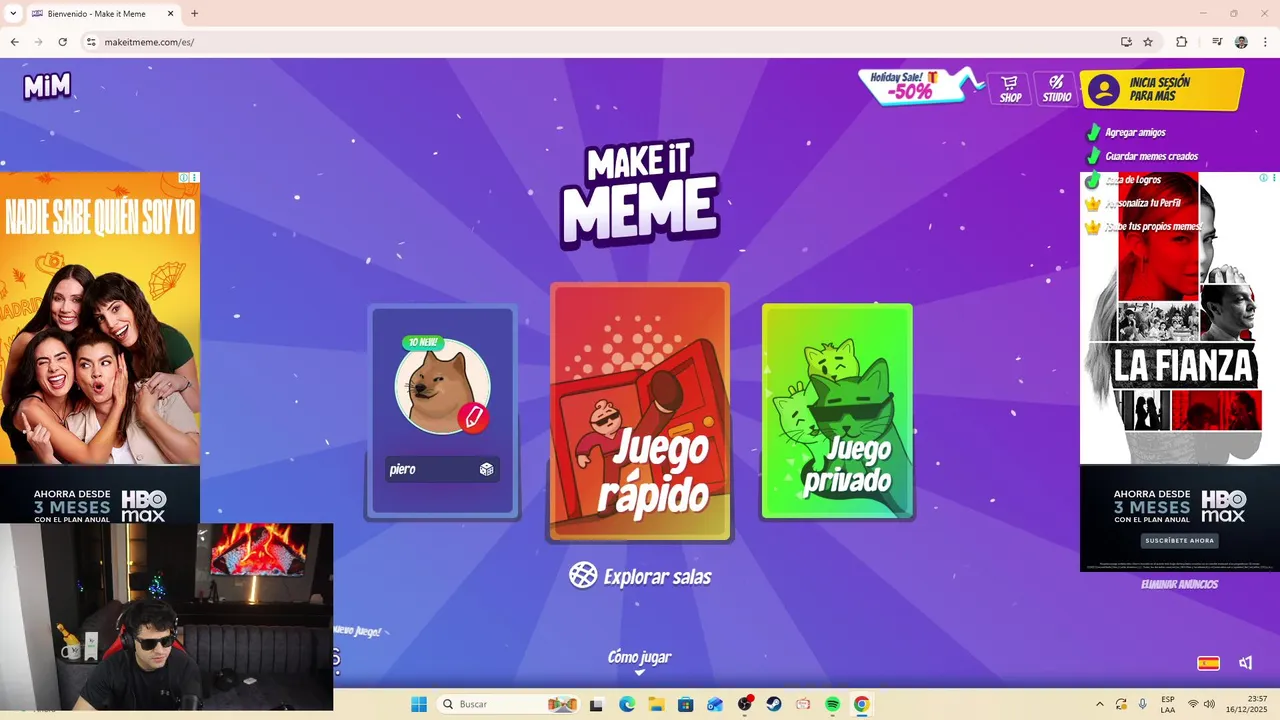Mute the game sound speaker icon
Screen dimensions: 1280x720
point(1246,662)
